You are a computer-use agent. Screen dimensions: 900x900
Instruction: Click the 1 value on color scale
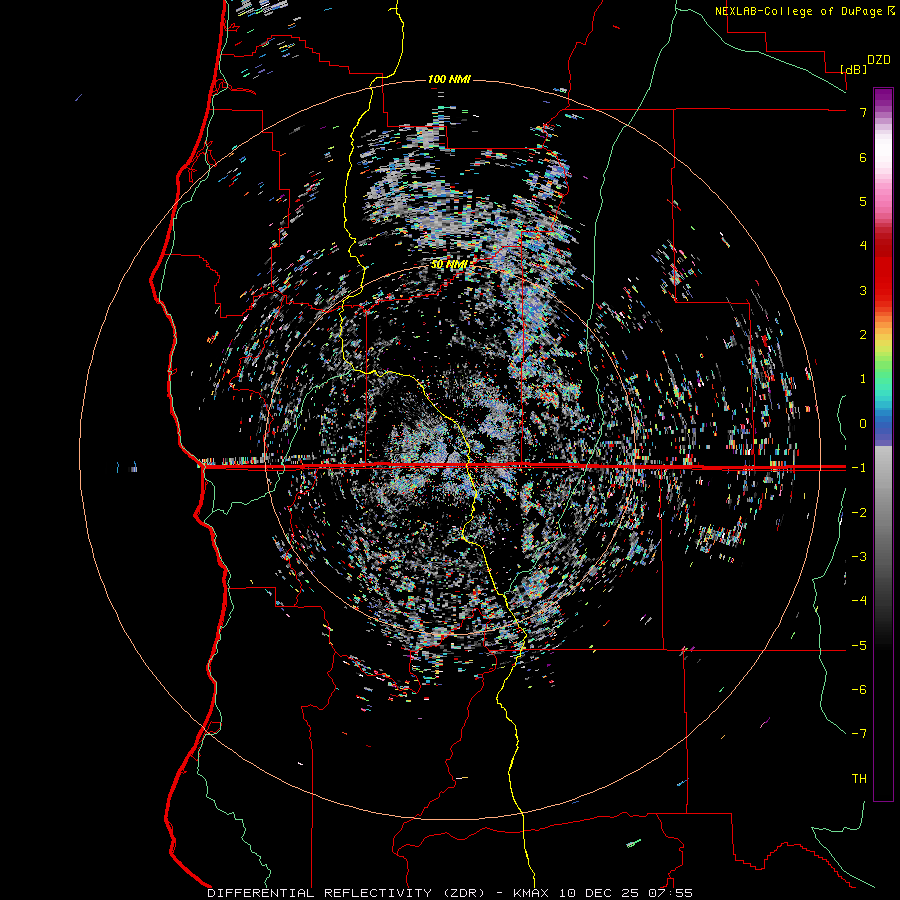(x=863, y=379)
